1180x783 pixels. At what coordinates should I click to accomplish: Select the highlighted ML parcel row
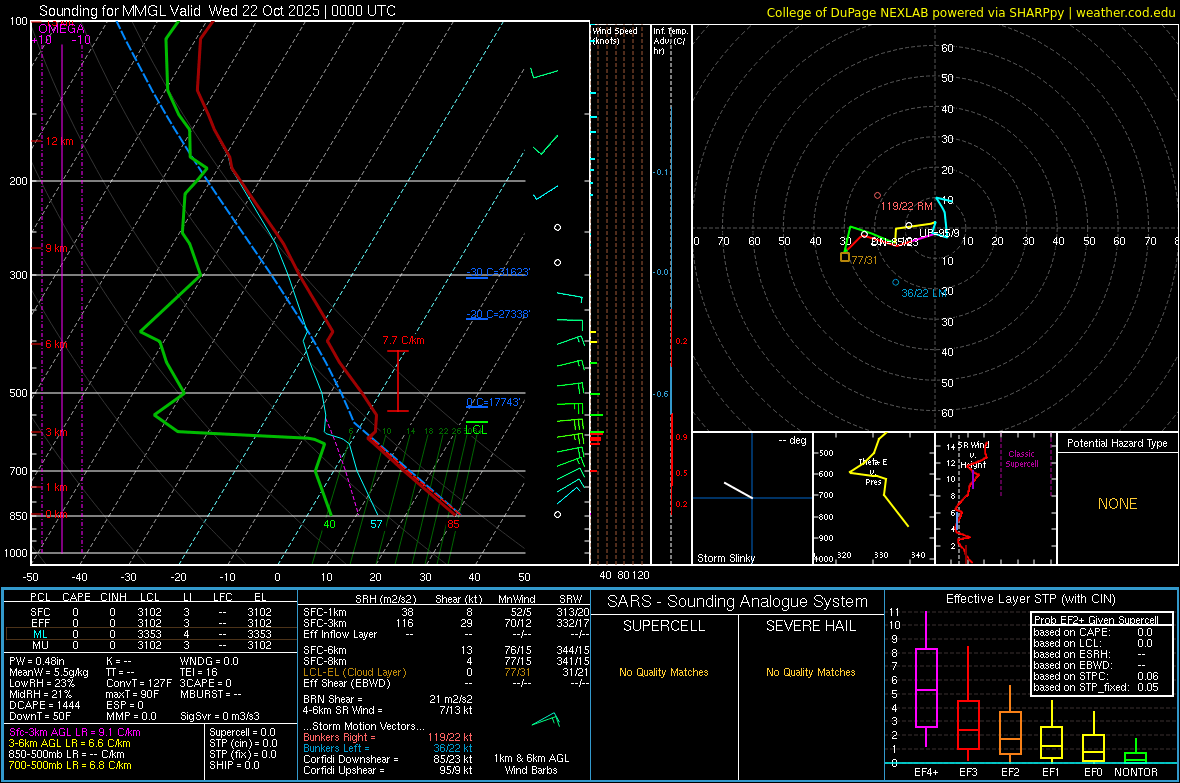point(149,634)
